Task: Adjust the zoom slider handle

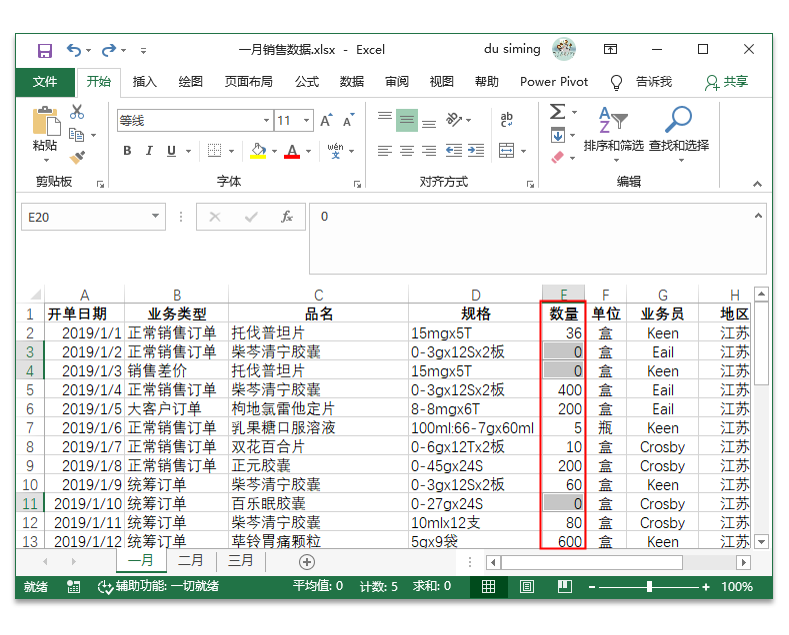Action: click(649, 587)
